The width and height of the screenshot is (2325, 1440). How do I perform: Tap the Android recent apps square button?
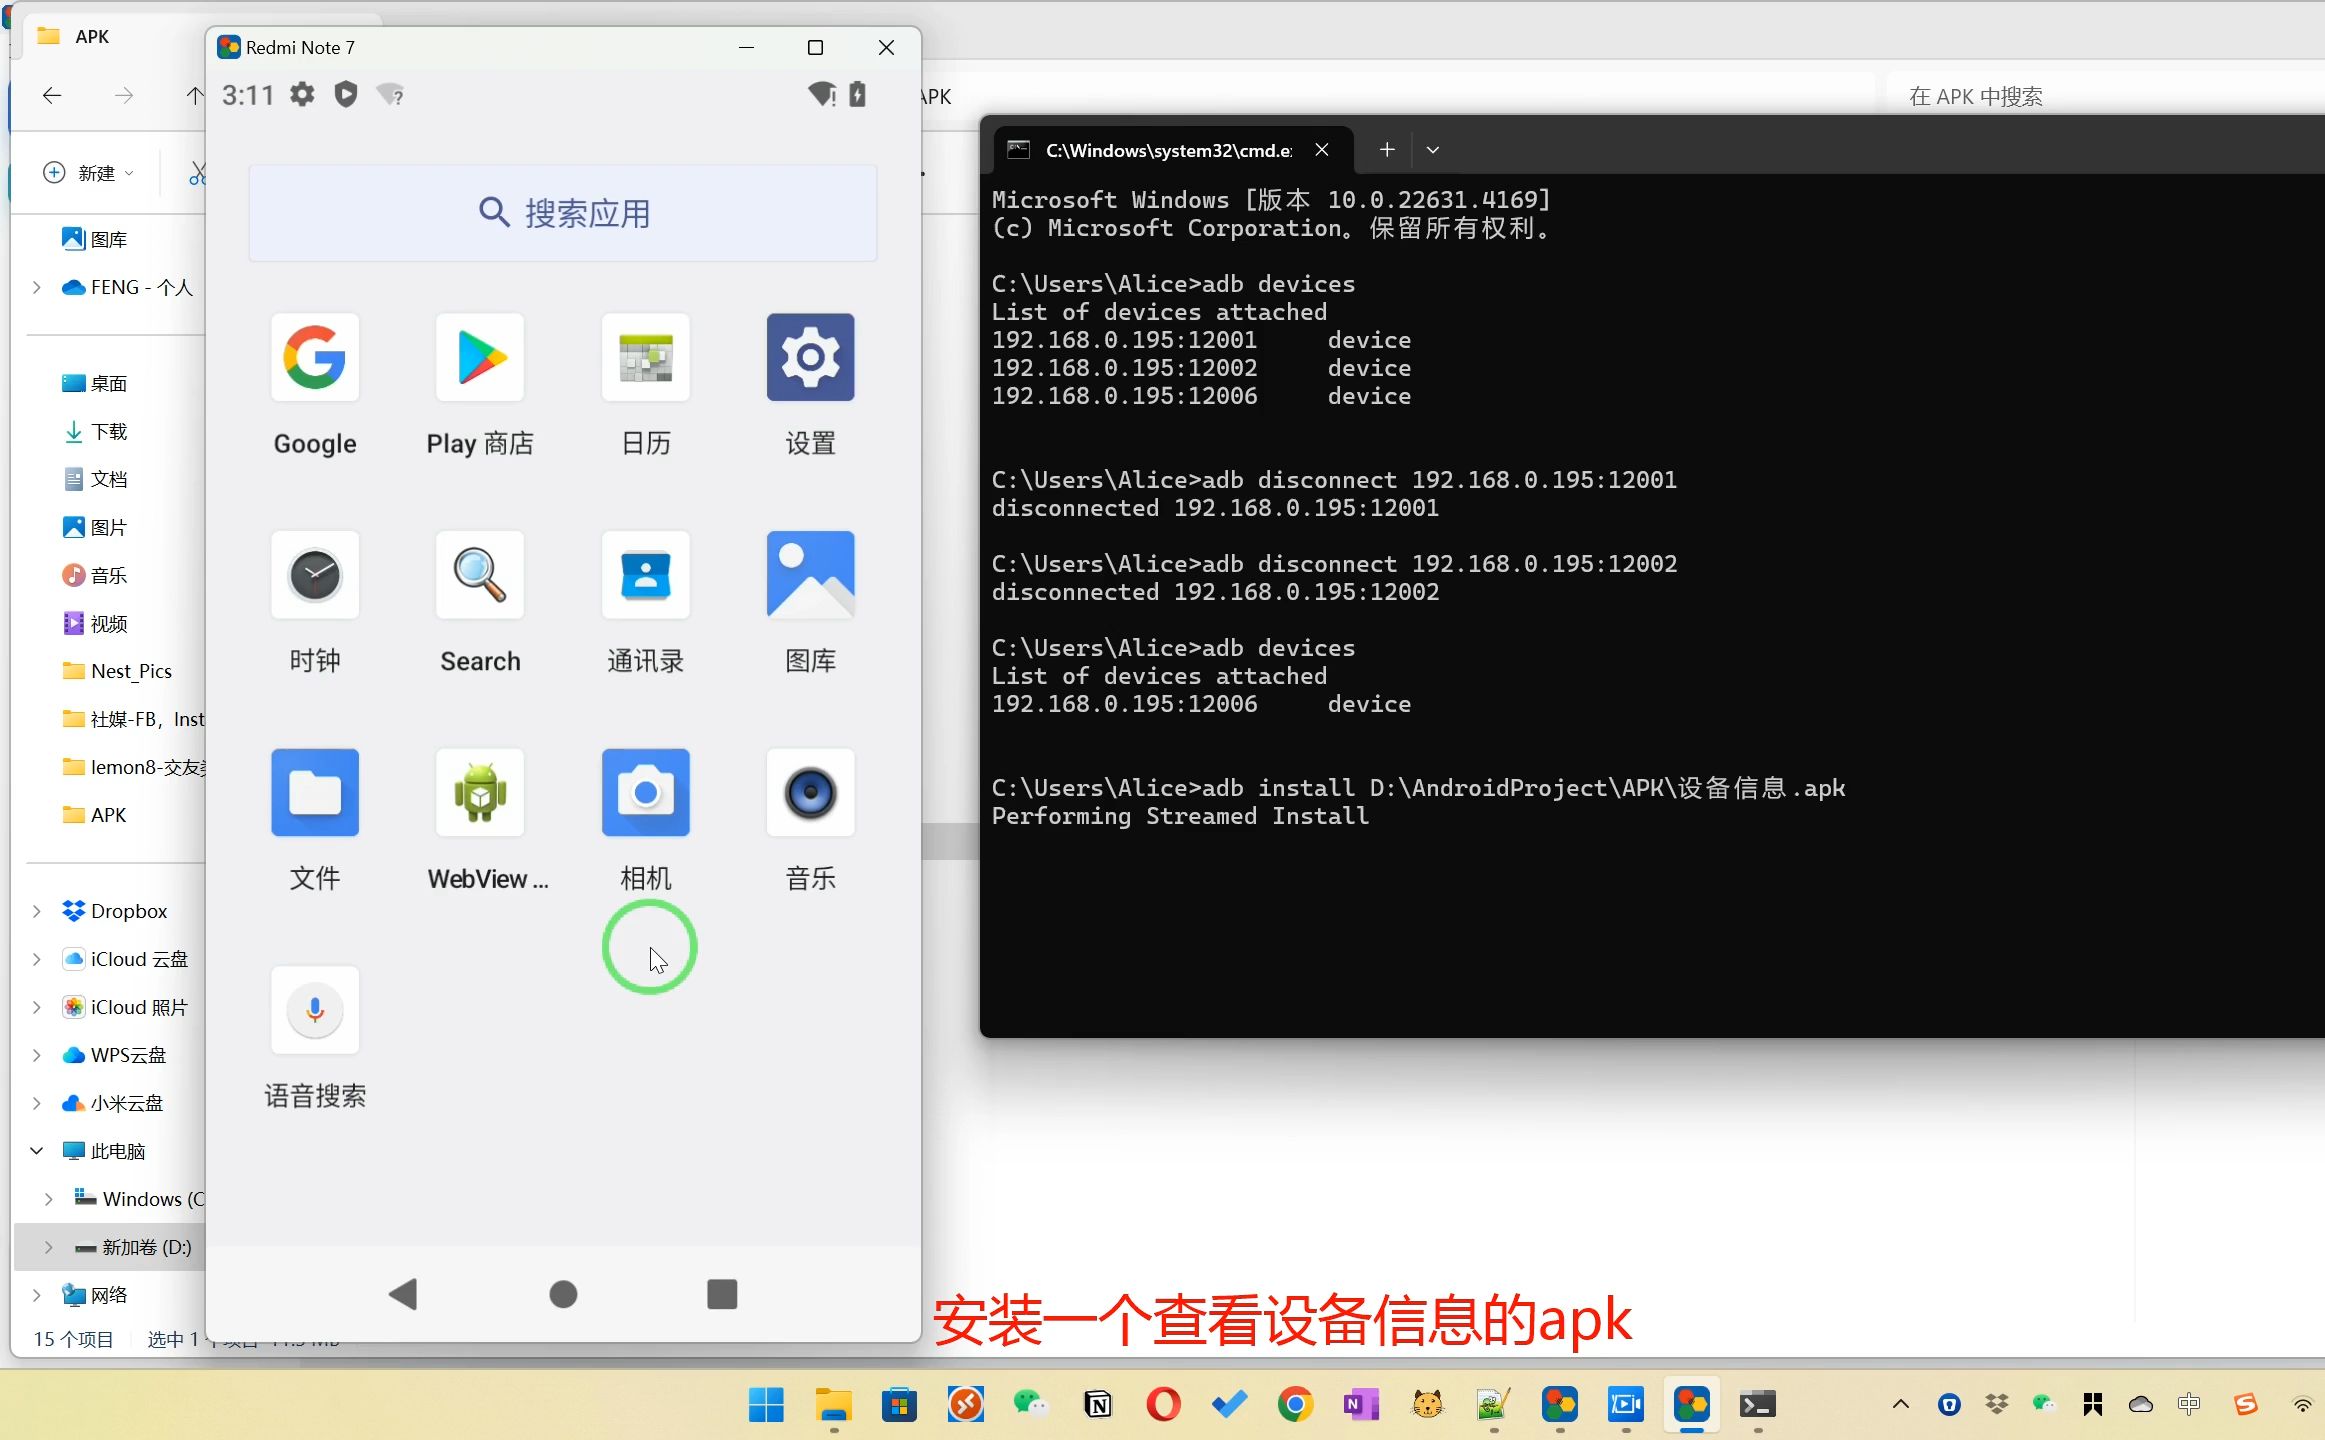coord(722,1294)
